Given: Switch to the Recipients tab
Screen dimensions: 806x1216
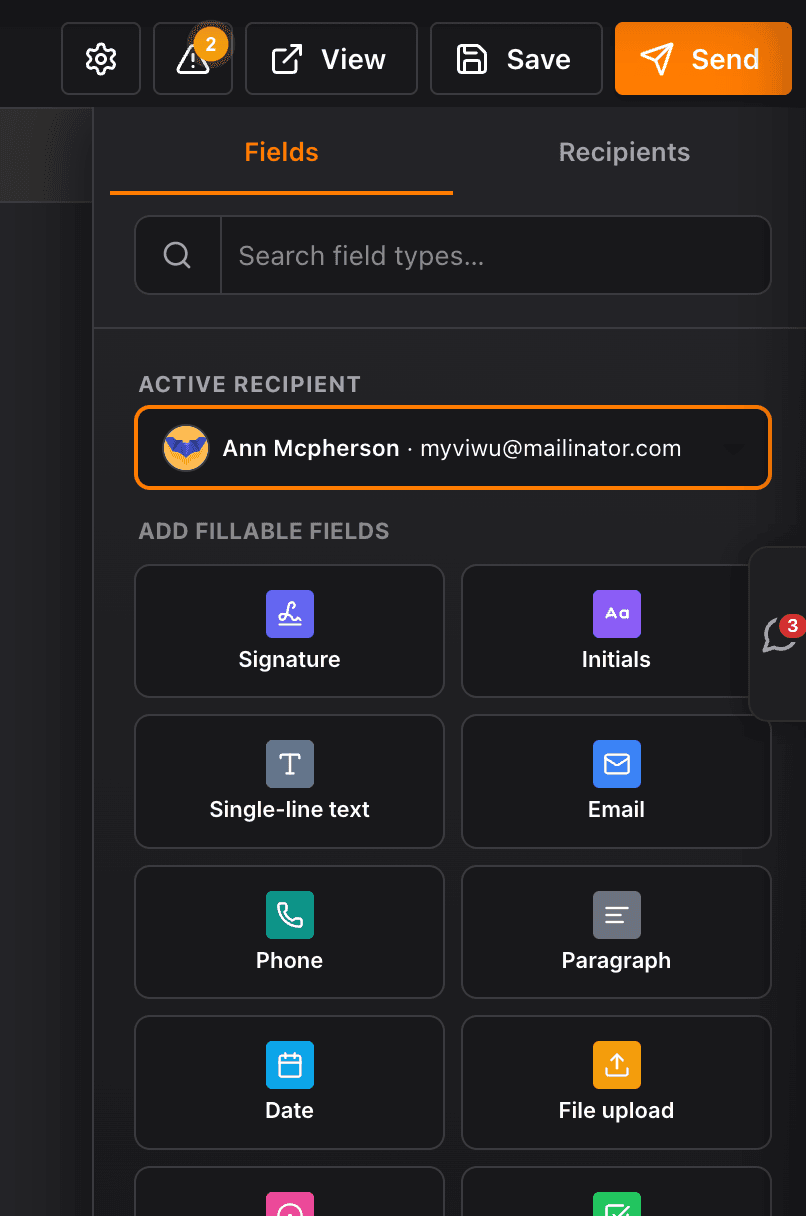Looking at the screenshot, I should point(624,152).
